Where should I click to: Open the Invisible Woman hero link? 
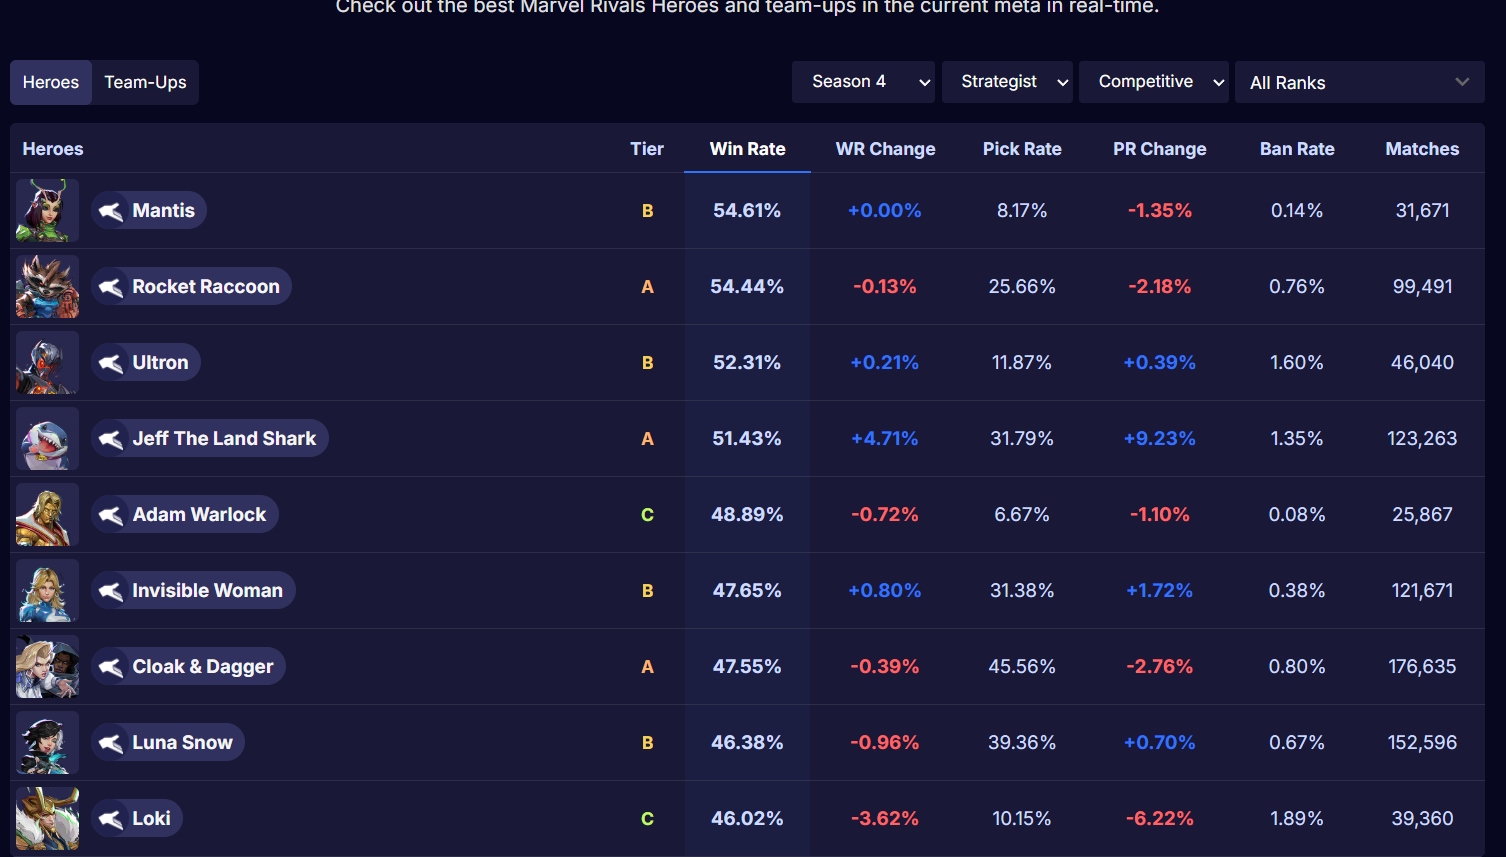[x=193, y=590]
